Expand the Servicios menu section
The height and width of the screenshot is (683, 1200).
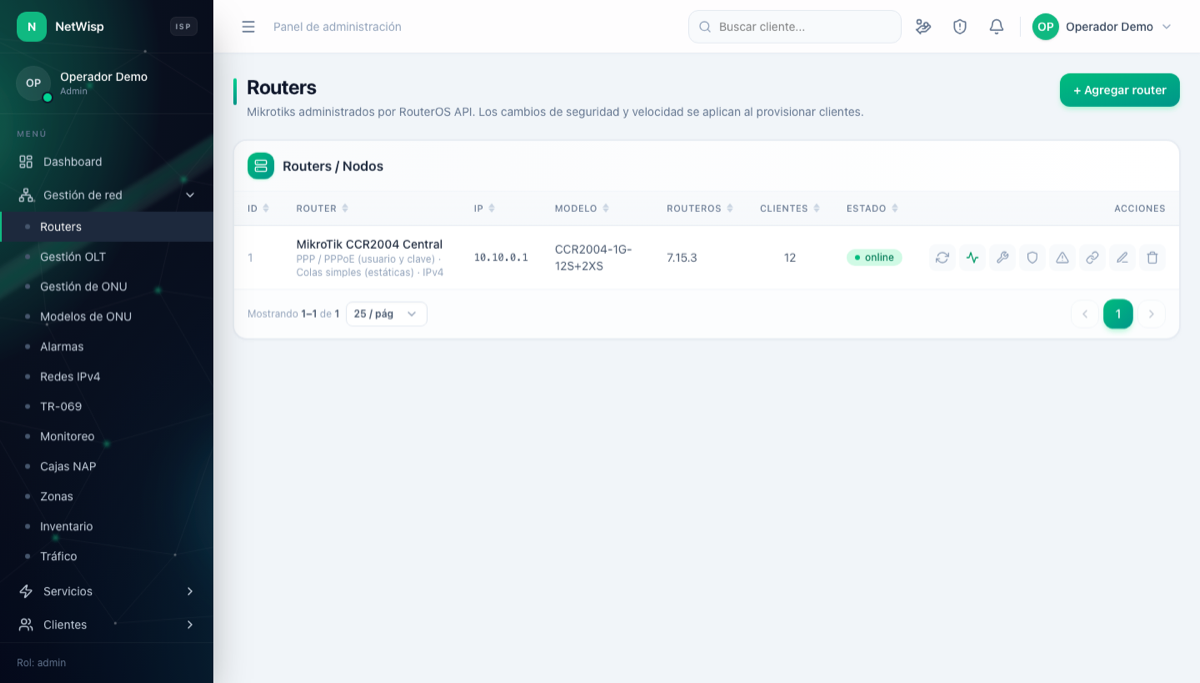coord(106,591)
